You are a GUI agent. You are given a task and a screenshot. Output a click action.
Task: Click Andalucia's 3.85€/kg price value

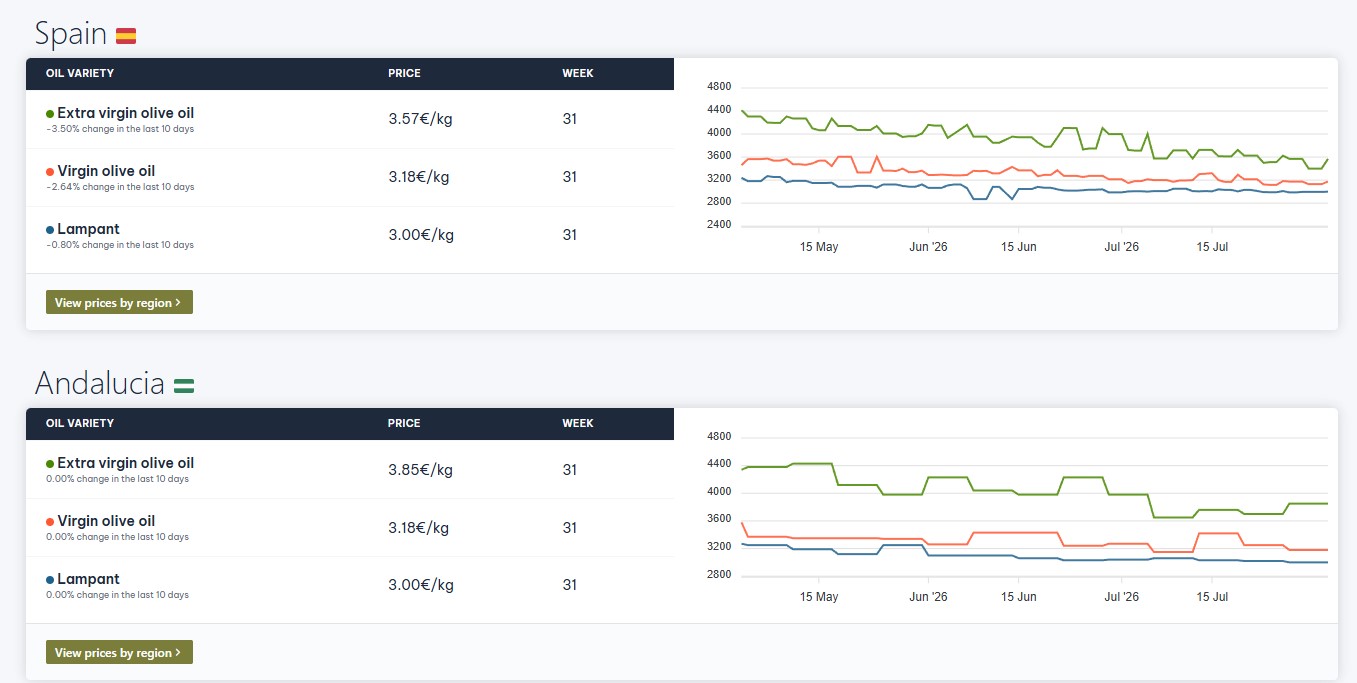(420, 470)
